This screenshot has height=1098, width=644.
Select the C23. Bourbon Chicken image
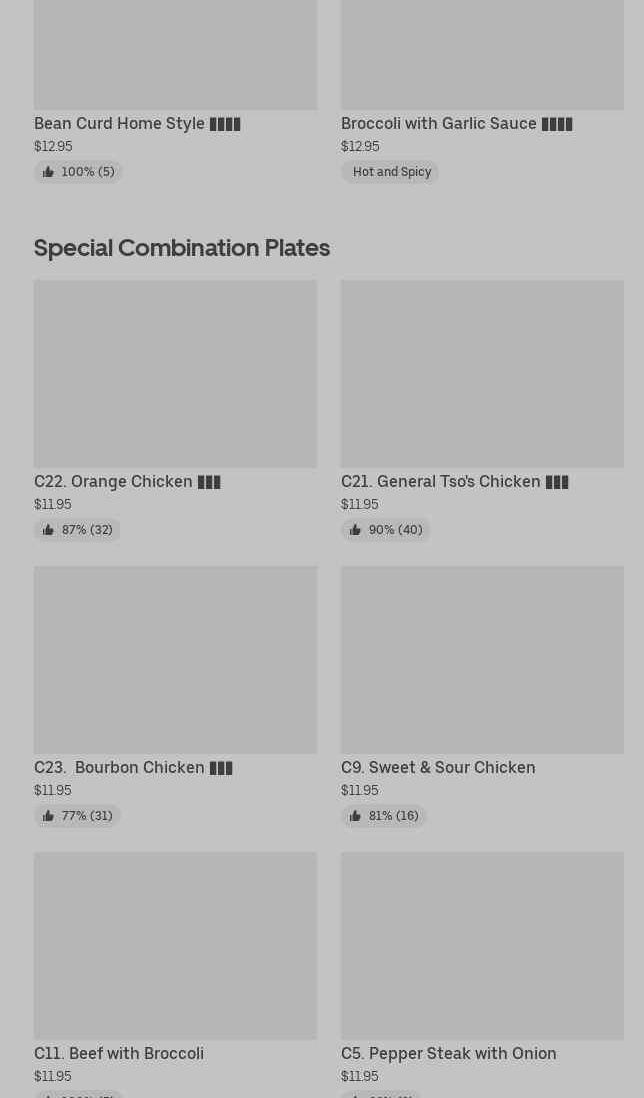pos(175,659)
